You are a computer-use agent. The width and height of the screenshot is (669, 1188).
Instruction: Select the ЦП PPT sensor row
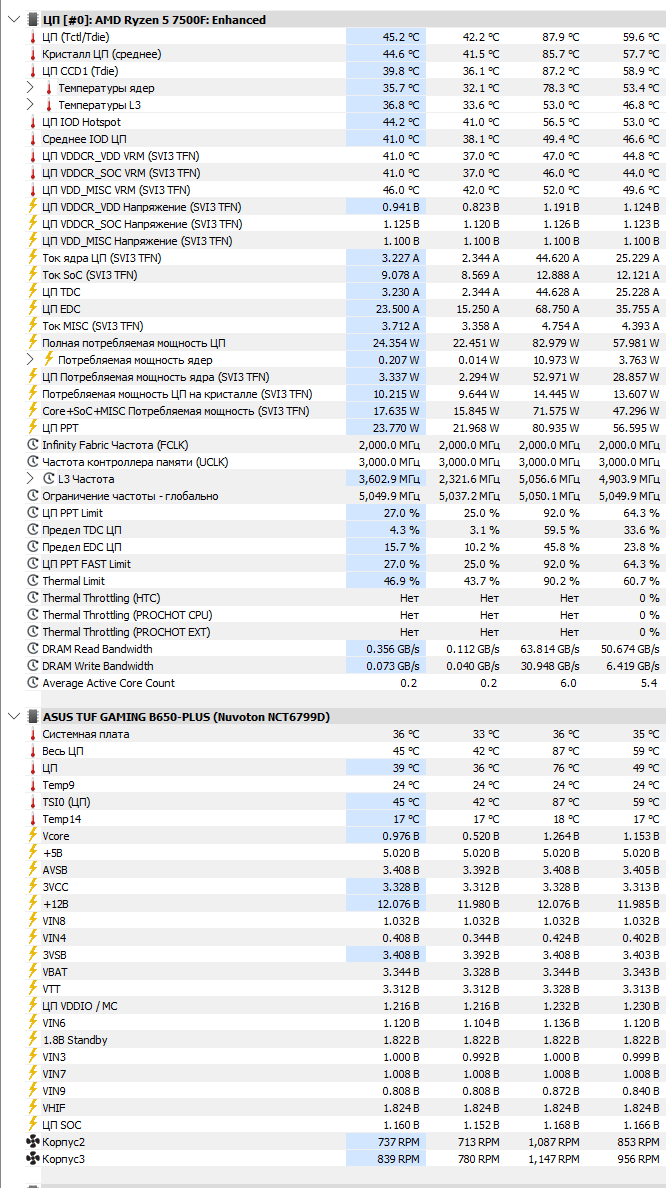click(345, 428)
